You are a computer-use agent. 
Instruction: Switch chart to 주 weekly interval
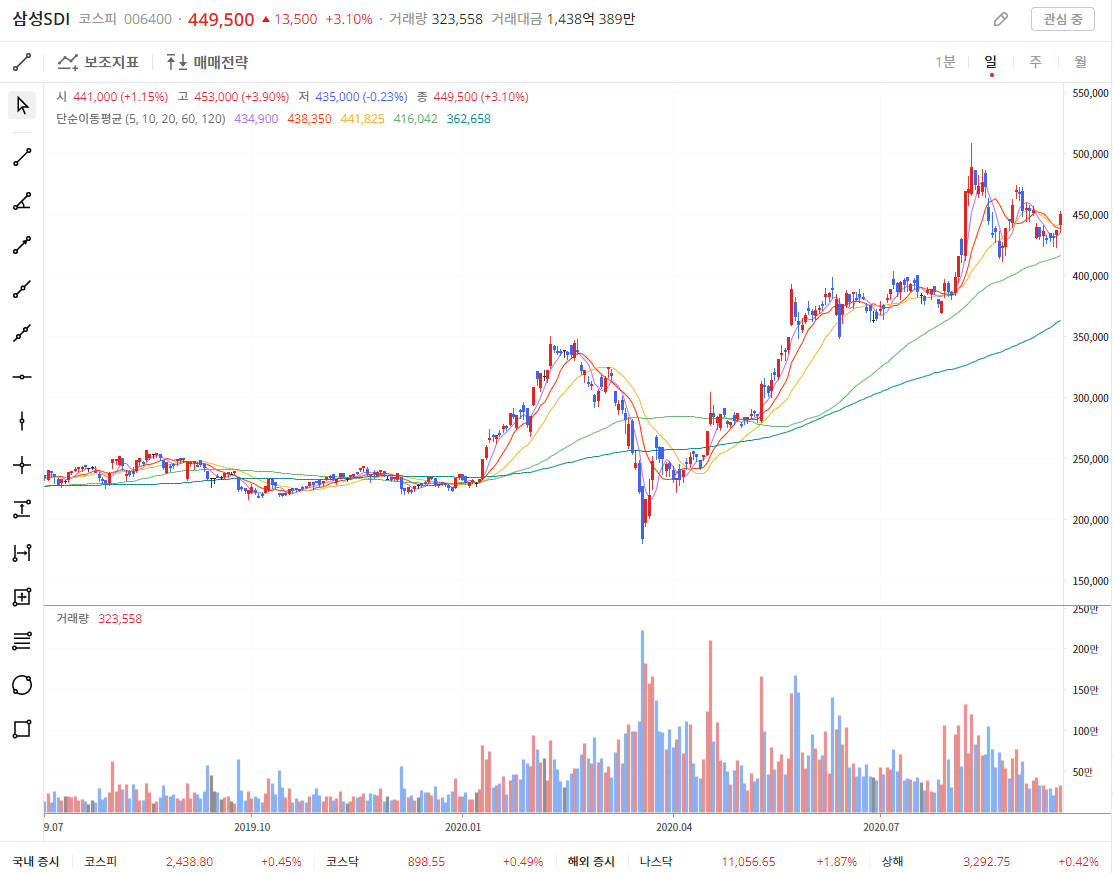click(1036, 62)
